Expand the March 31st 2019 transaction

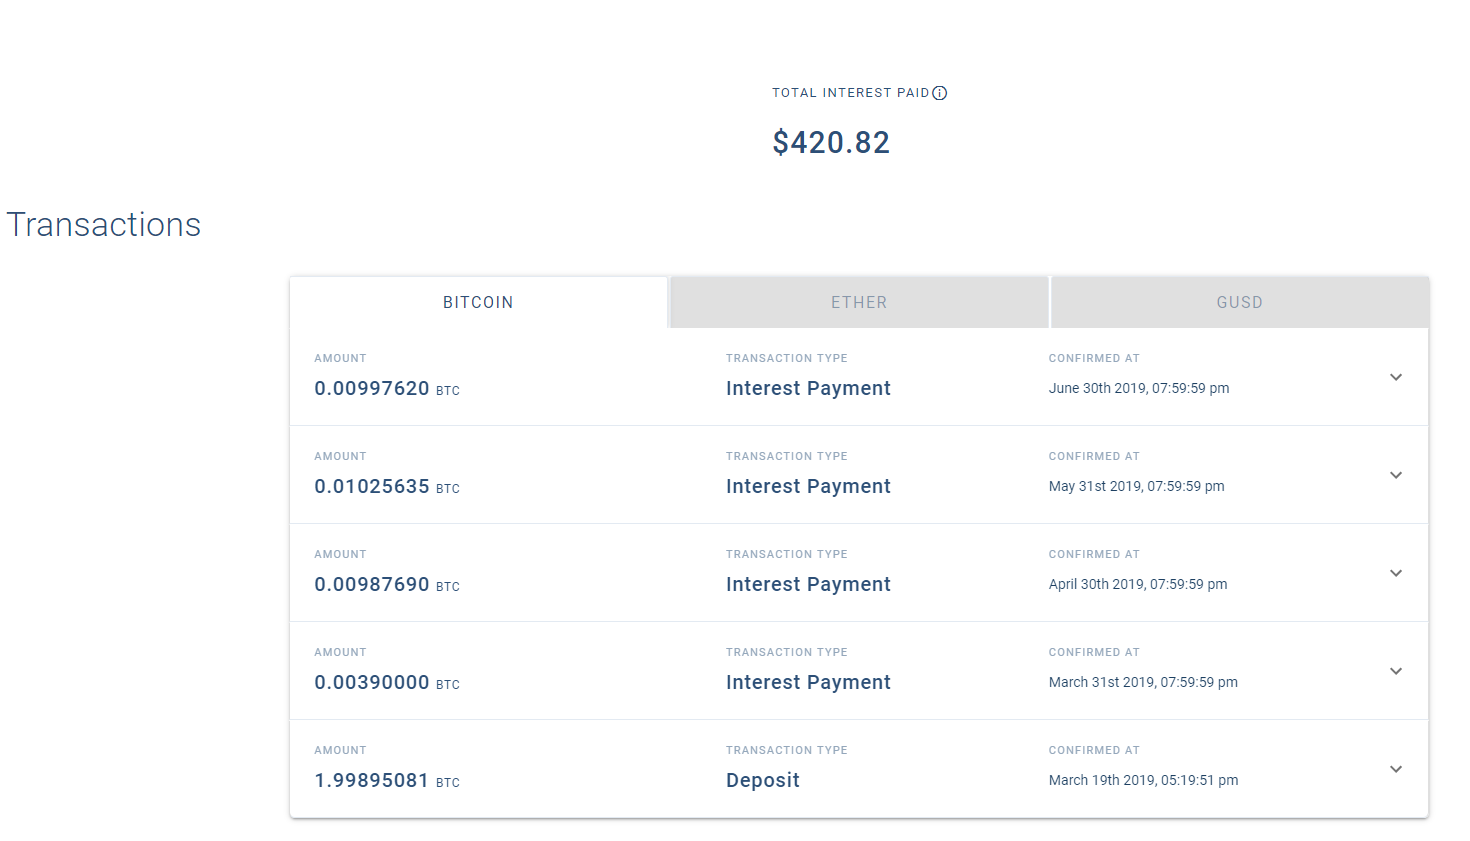coord(1396,671)
